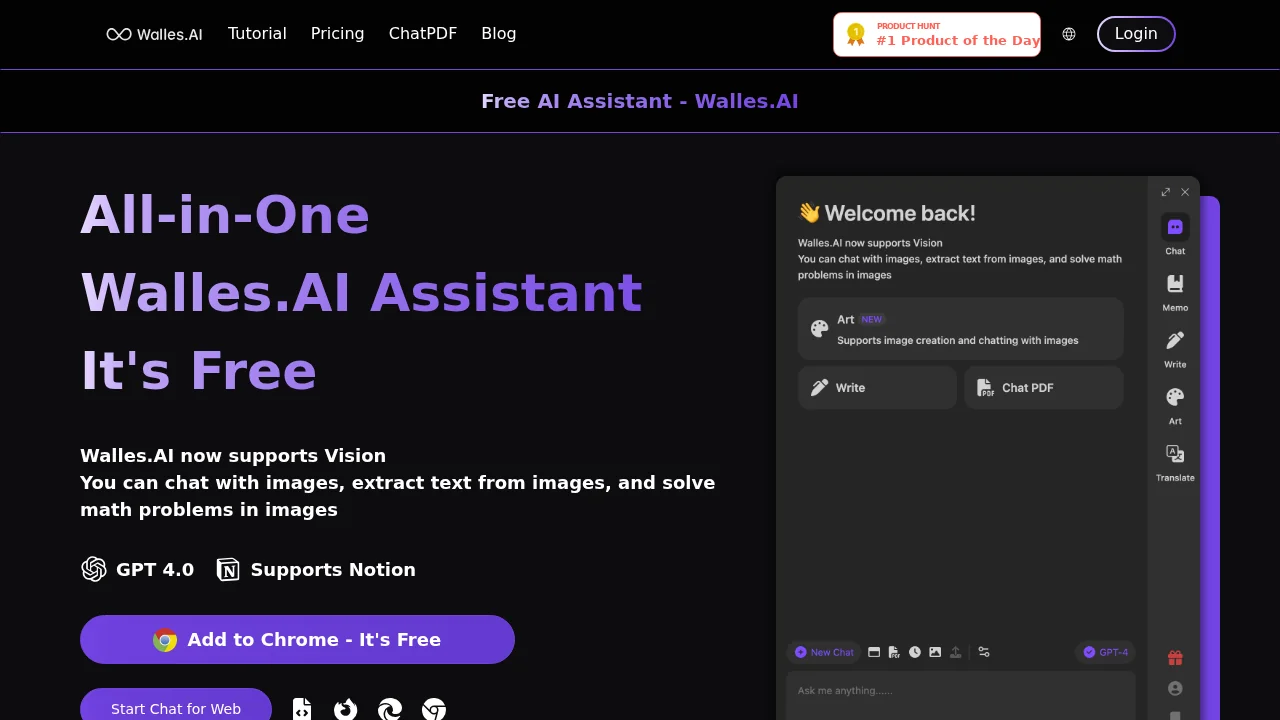Select the Write pencil sidebar icon
This screenshot has height=720, width=1280.
1175,341
